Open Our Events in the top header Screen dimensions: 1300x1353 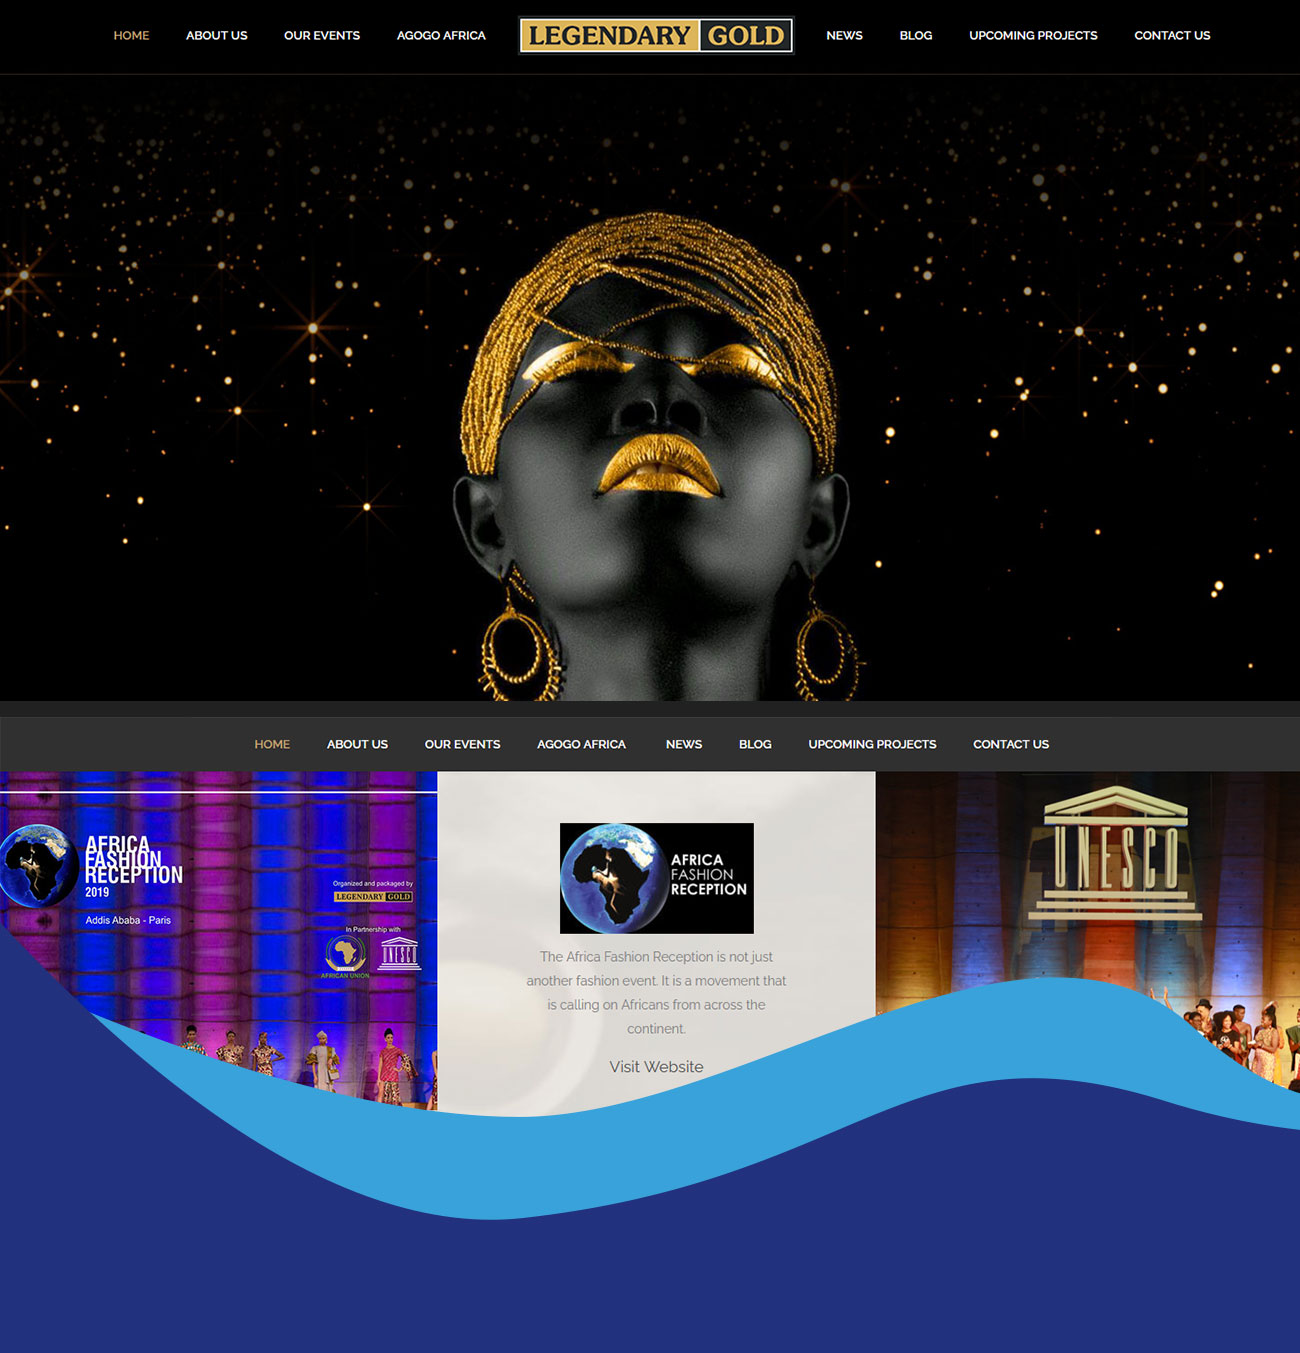[321, 36]
